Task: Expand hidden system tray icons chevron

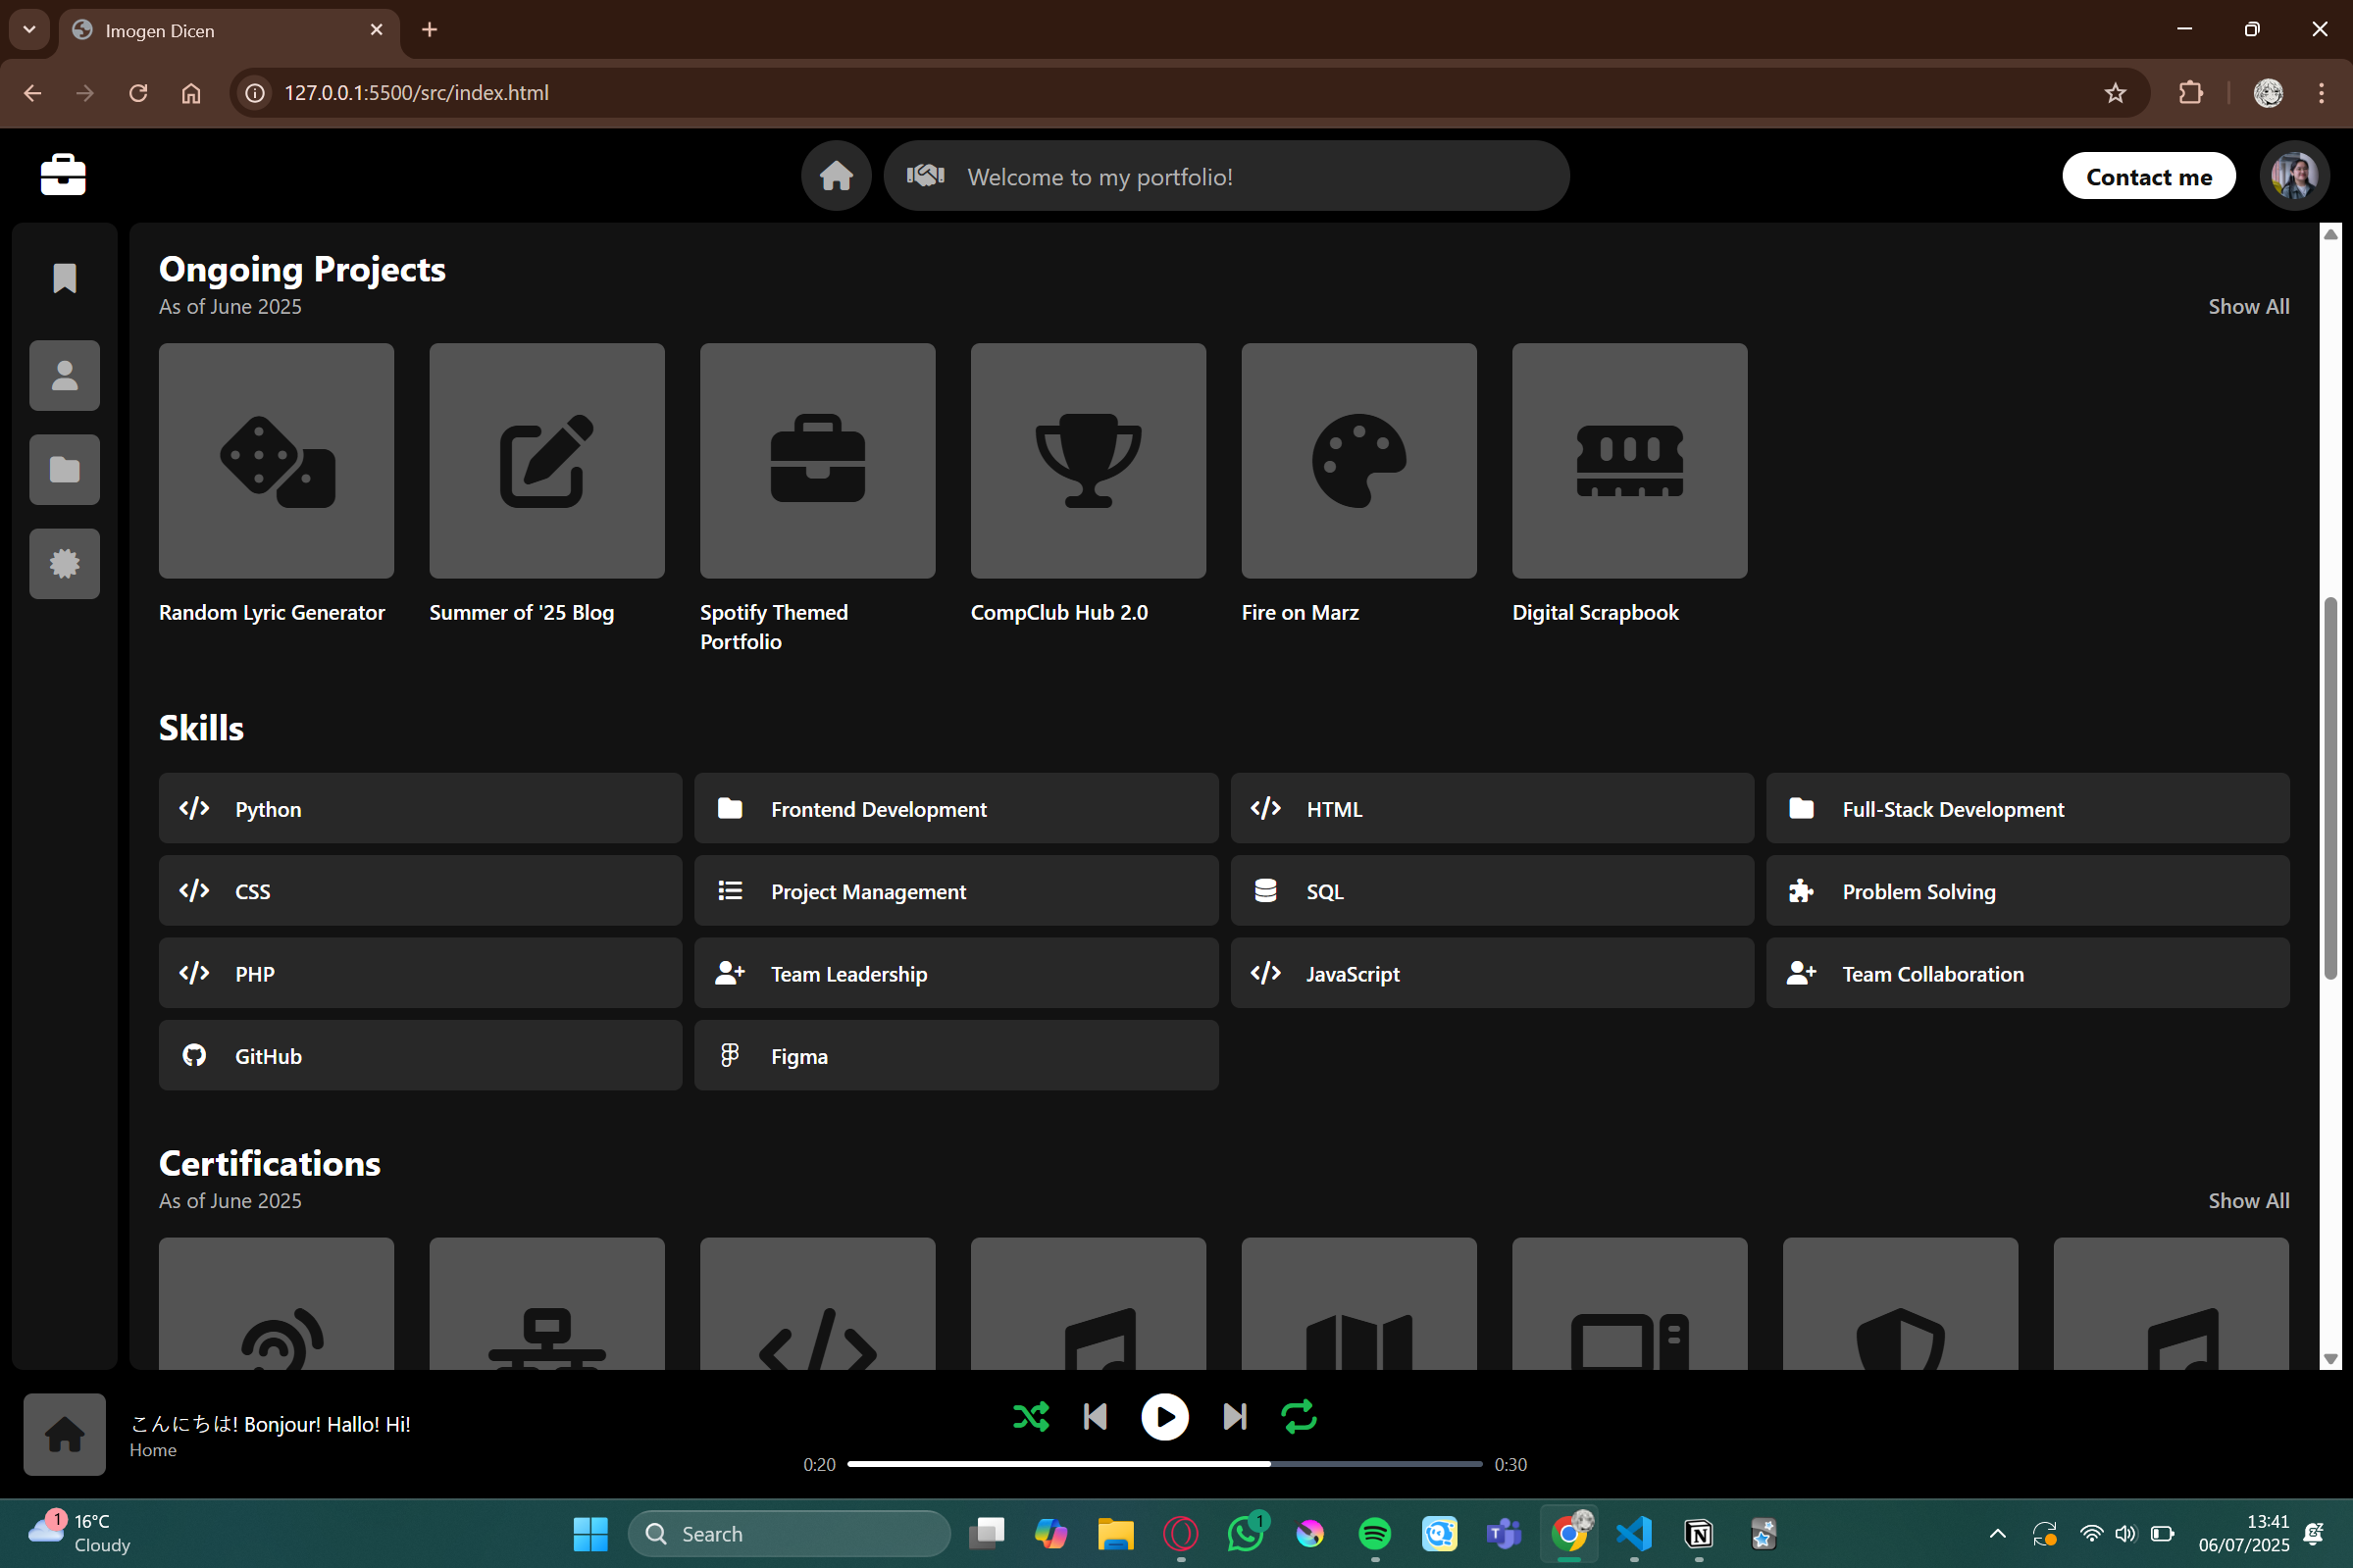Action: coord(1997,1533)
